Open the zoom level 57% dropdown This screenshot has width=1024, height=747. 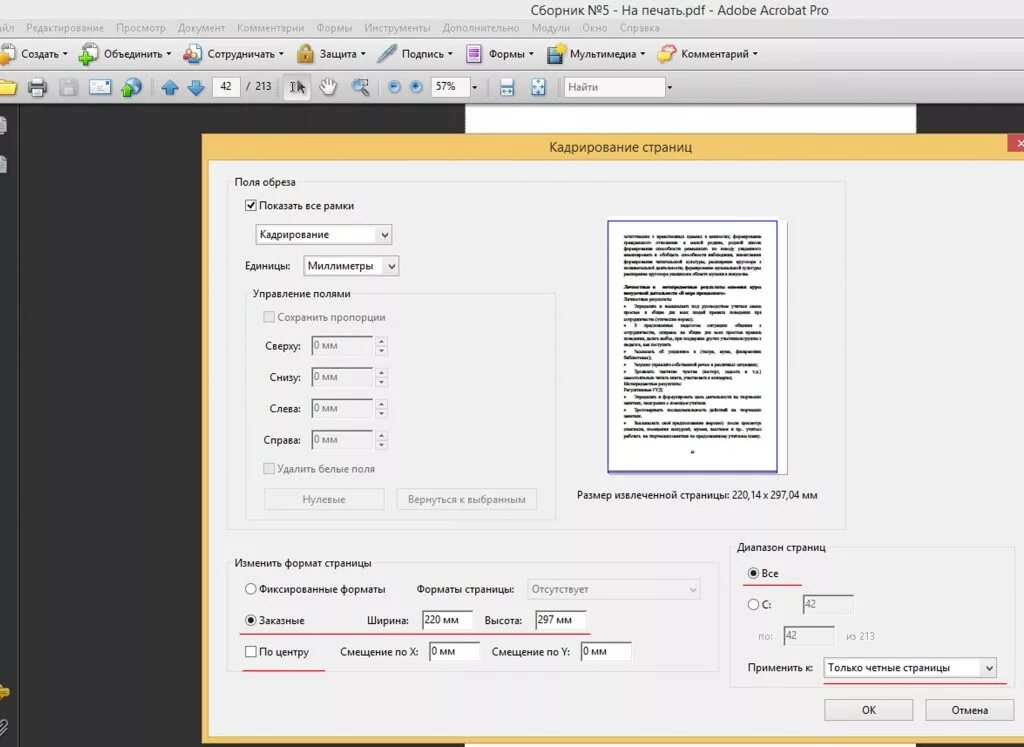(474, 87)
